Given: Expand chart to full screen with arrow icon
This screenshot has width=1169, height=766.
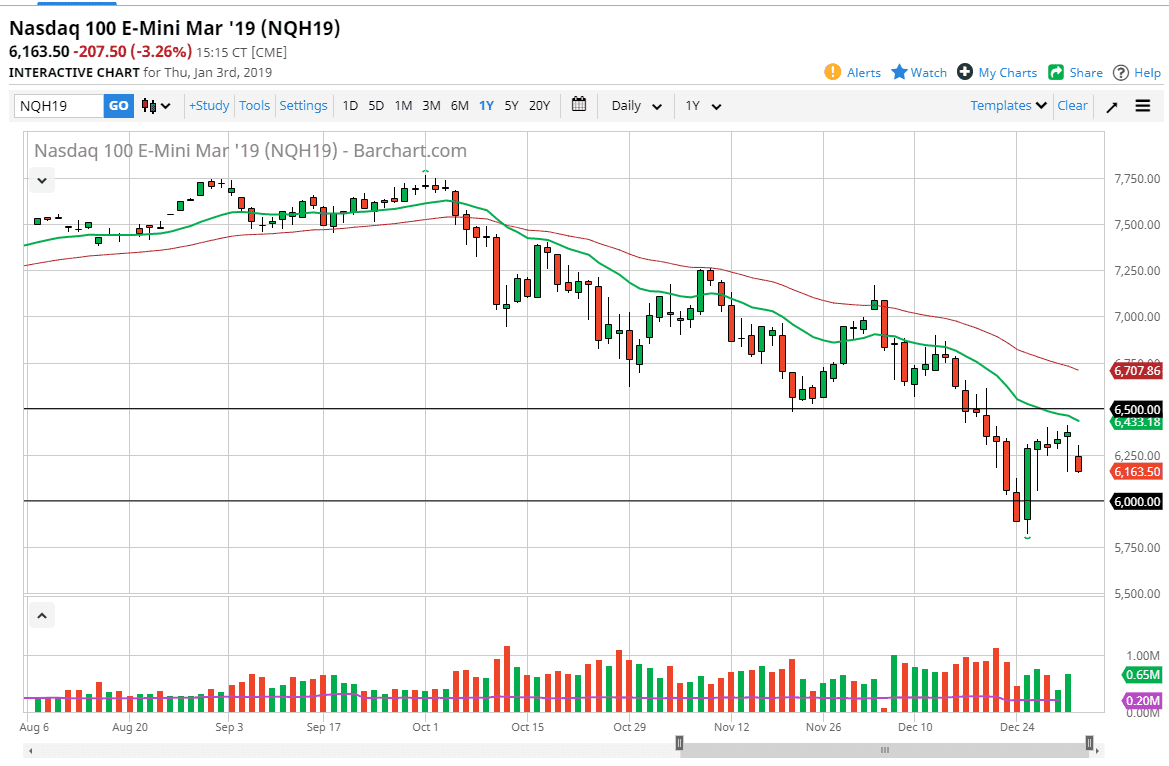Looking at the screenshot, I should tap(1111, 105).
